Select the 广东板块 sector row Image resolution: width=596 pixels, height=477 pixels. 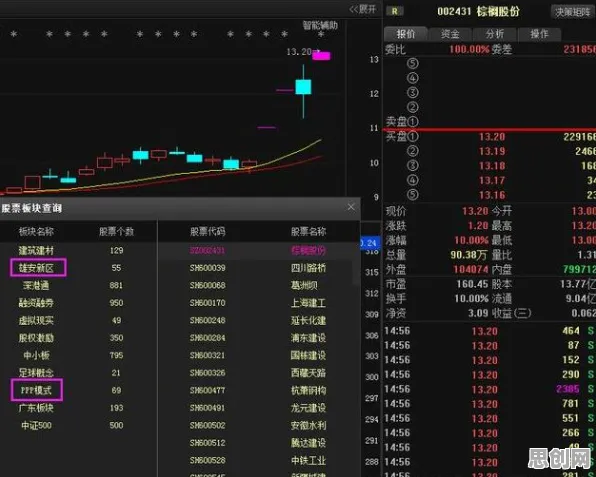coord(78,408)
